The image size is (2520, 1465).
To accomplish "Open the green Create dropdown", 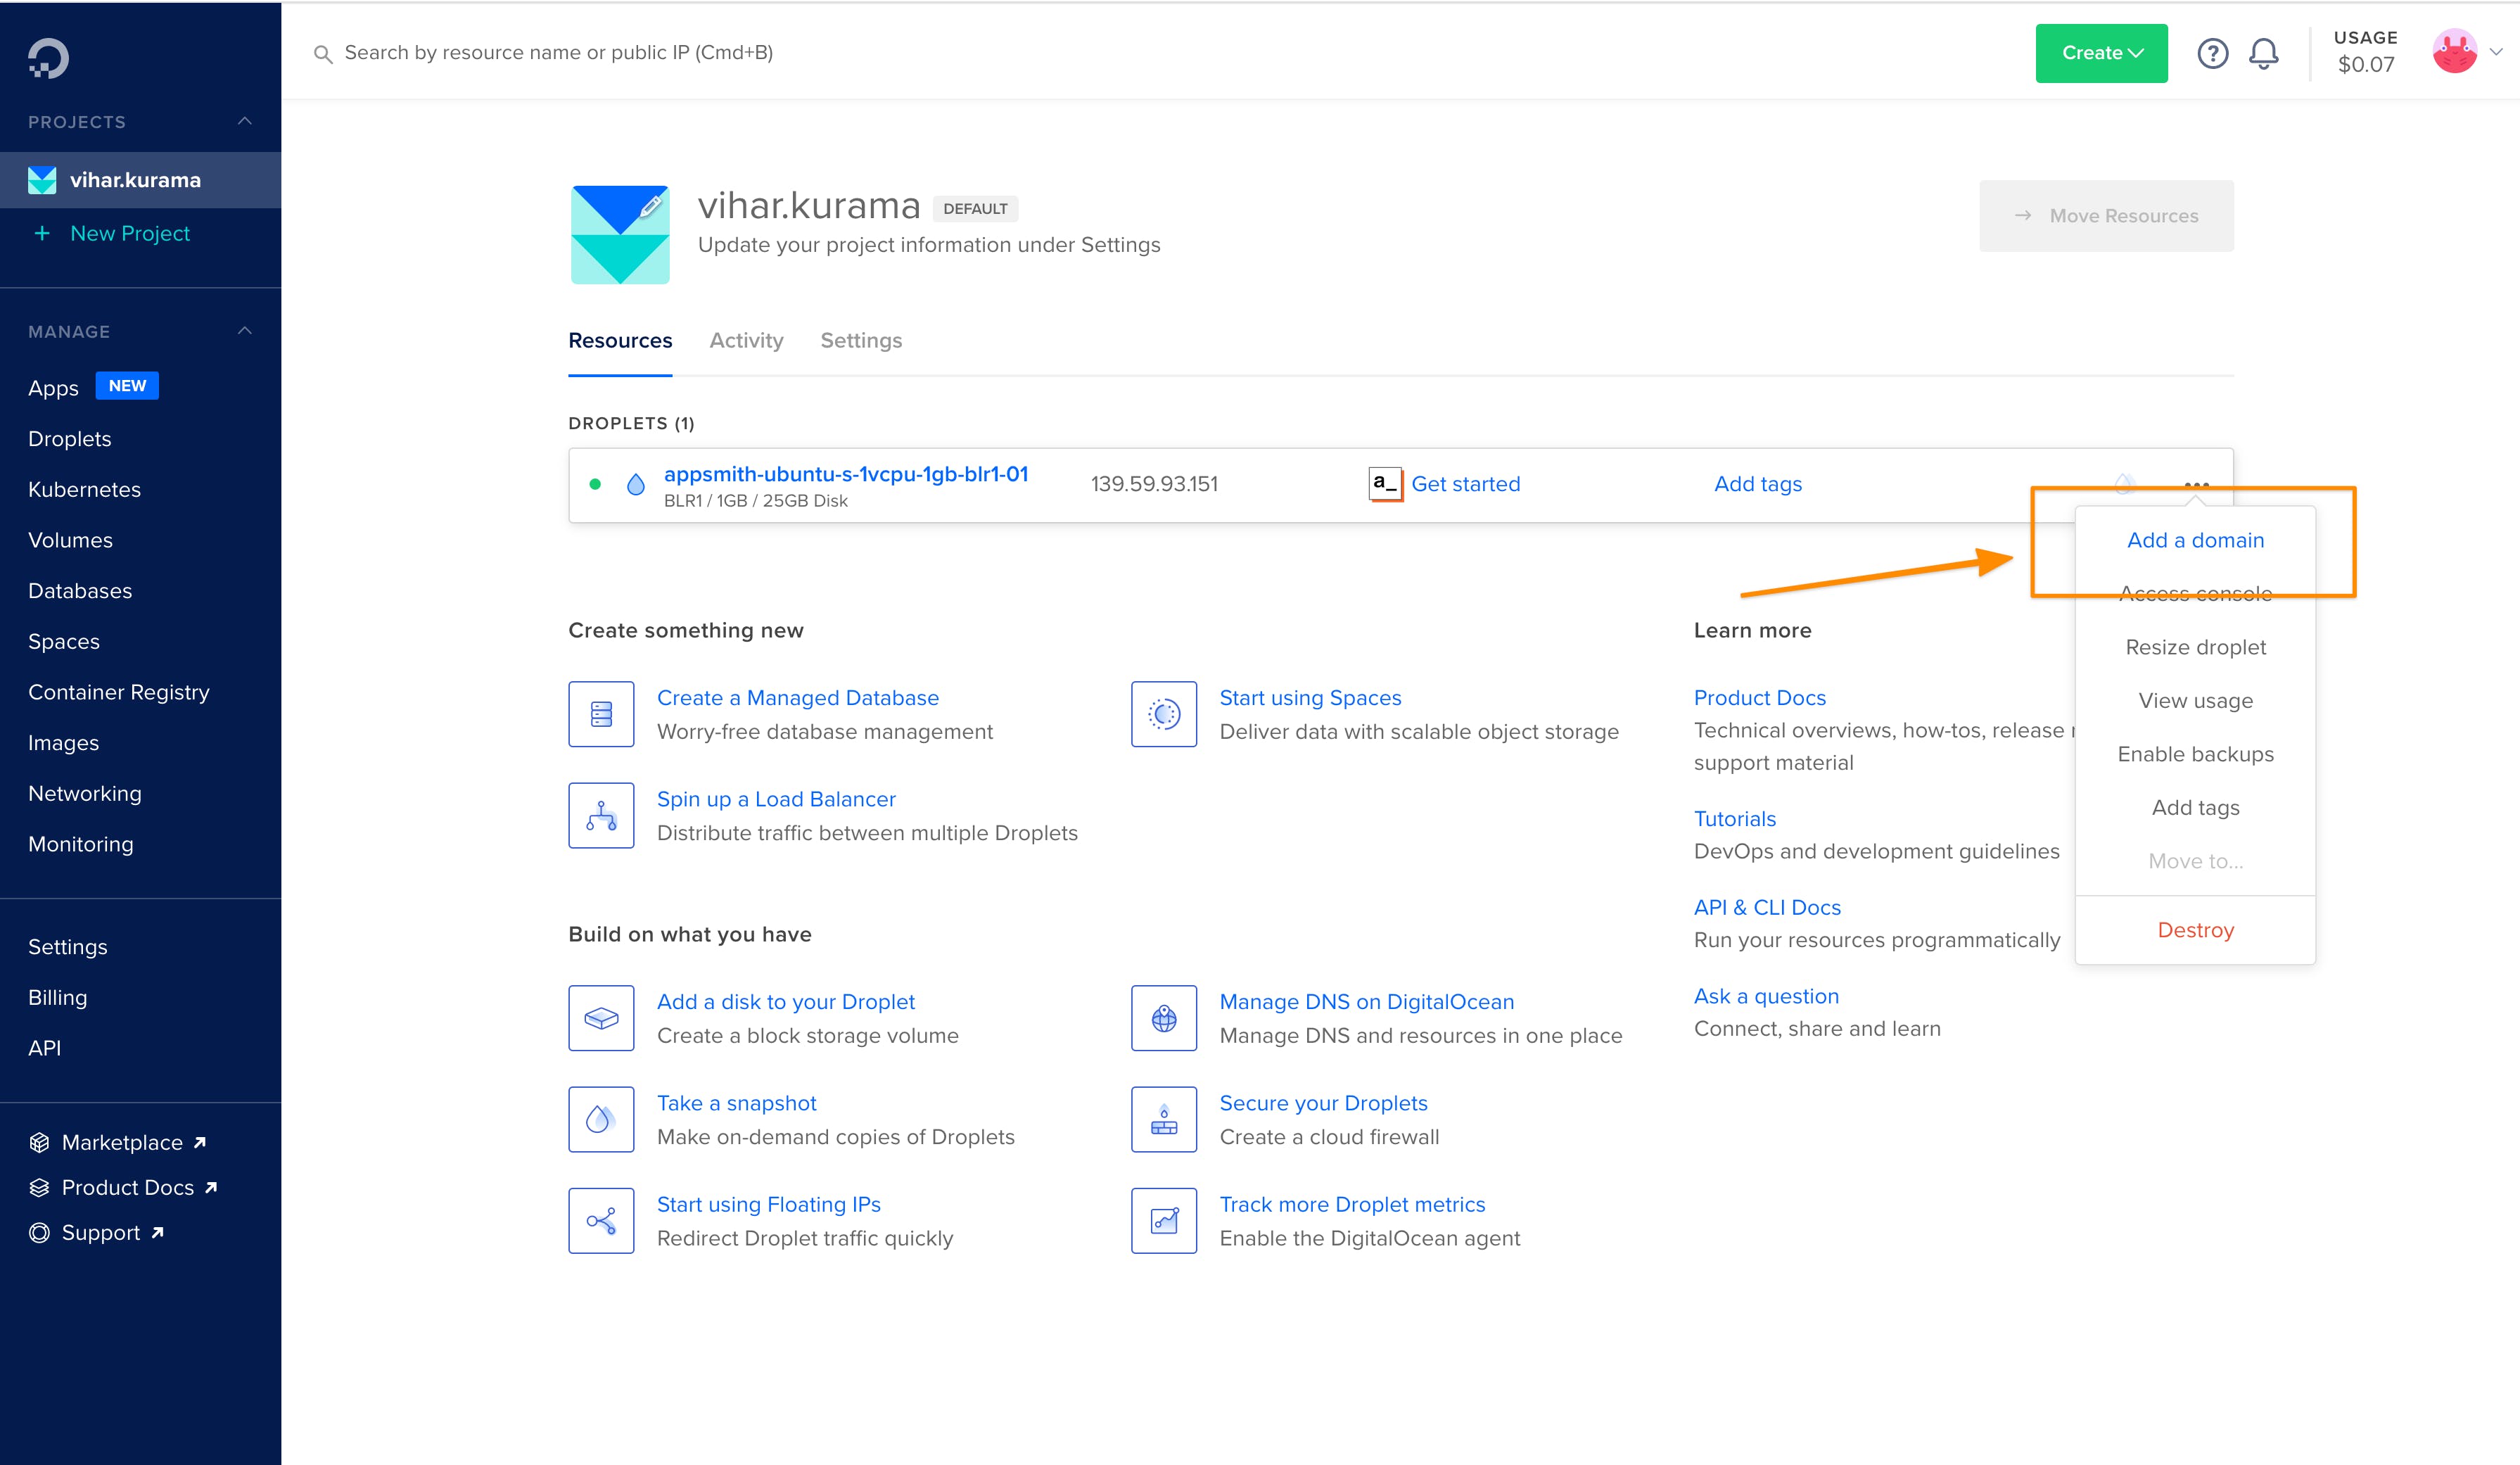I will tap(2101, 53).
